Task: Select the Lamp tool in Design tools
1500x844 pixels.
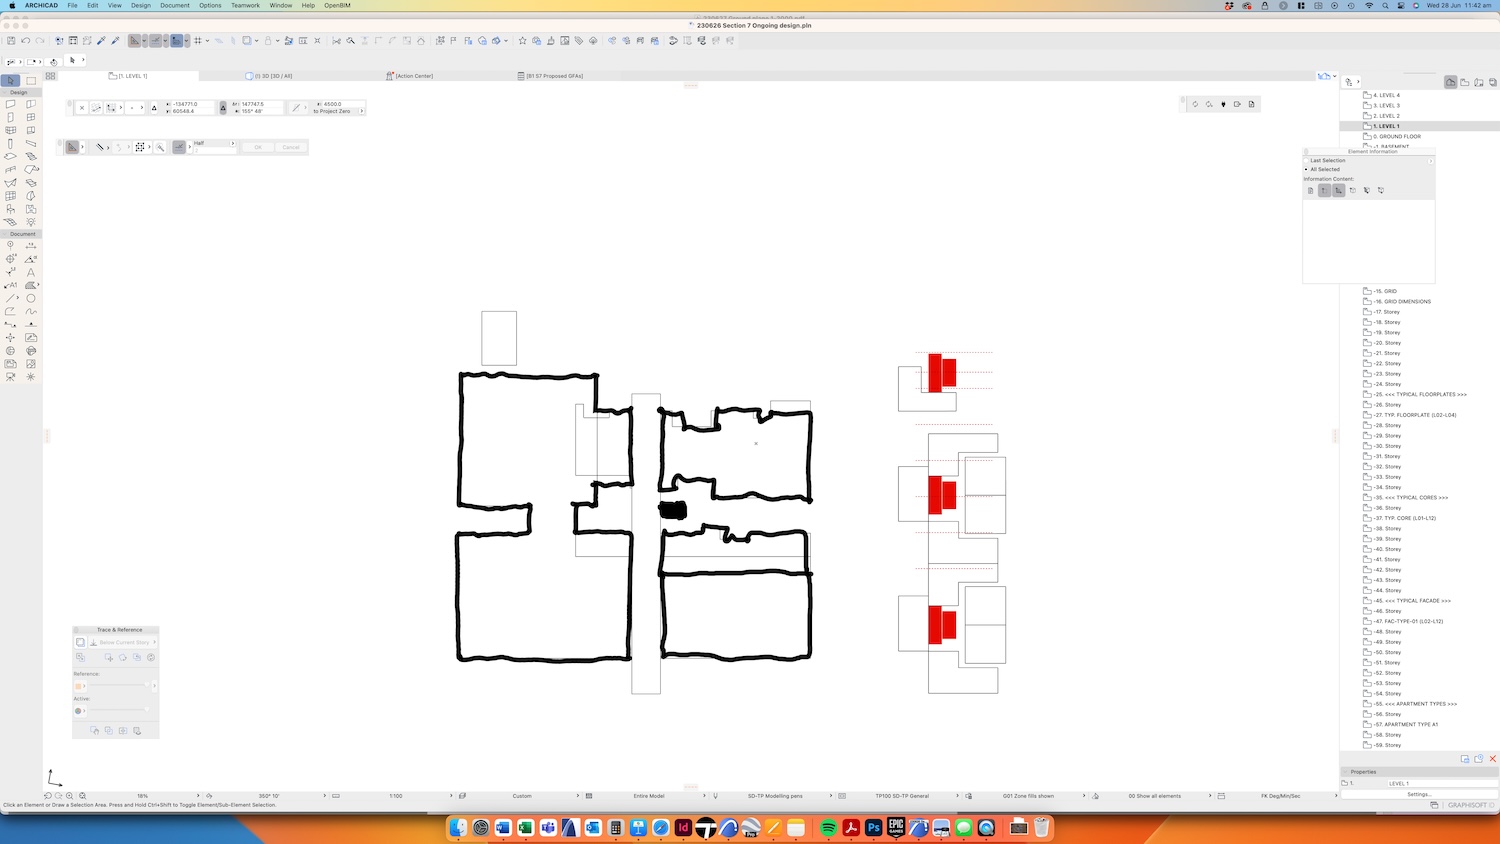Action: (x=31, y=222)
